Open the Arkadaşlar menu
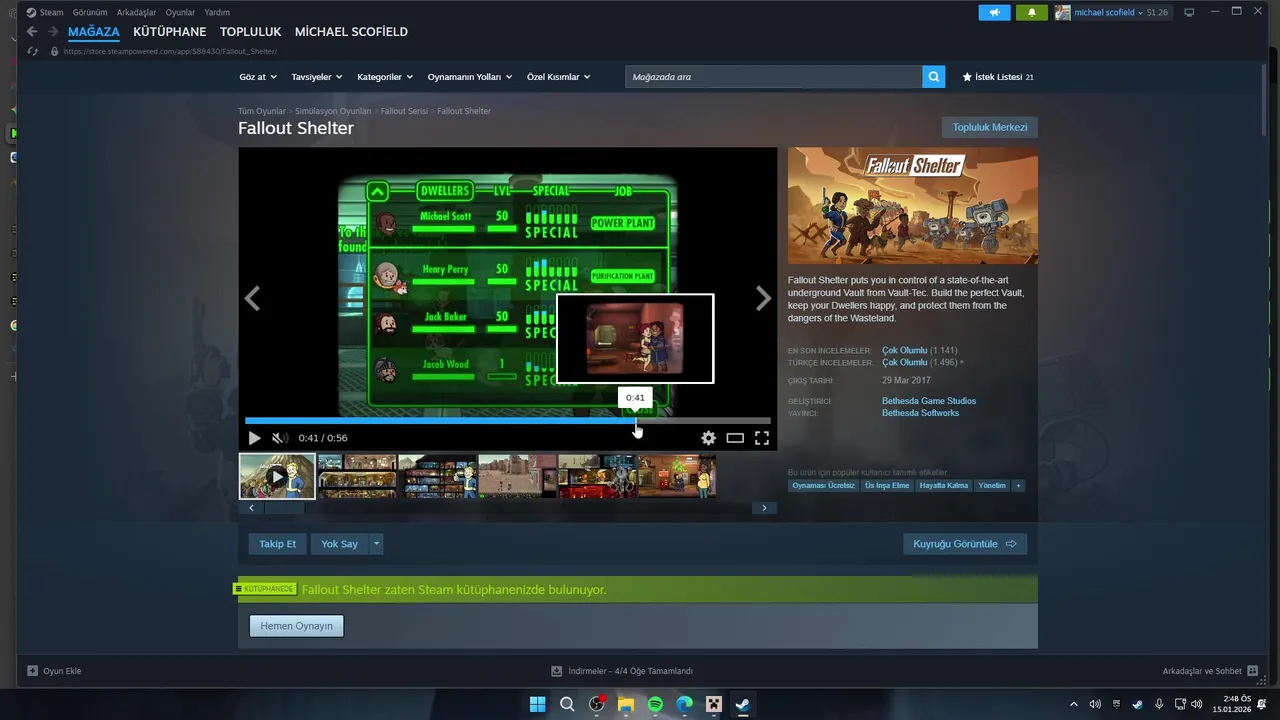Viewport: 1280px width, 720px height. [136, 12]
